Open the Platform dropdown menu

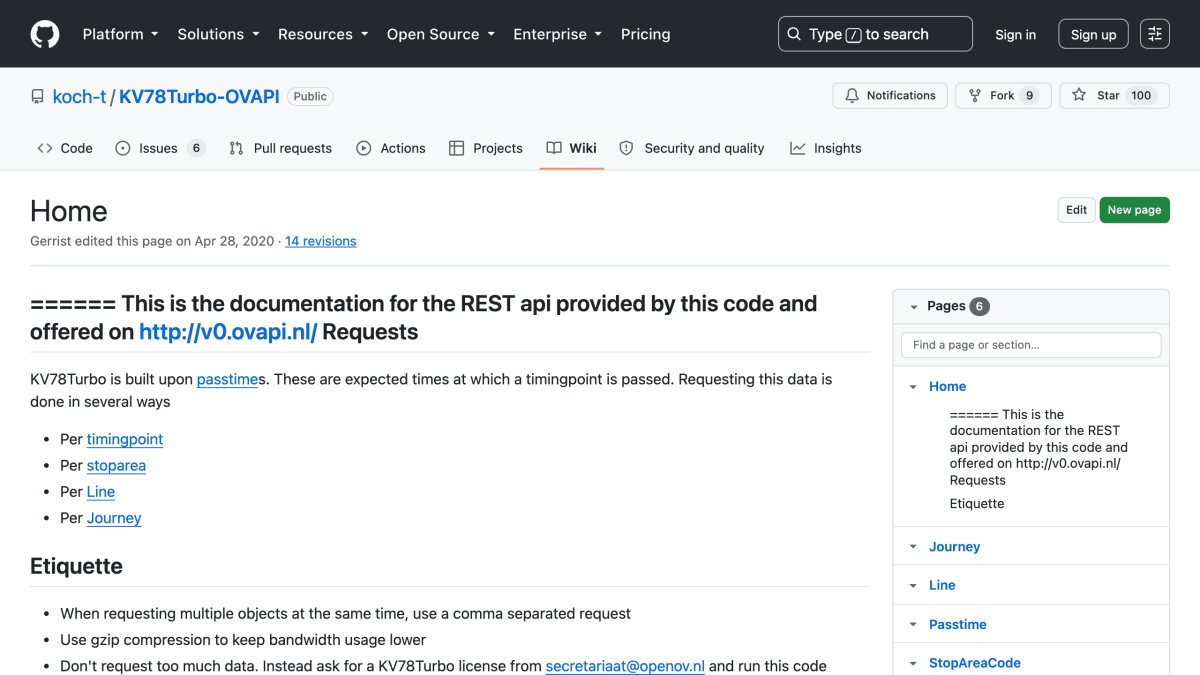tap(120, 34)
